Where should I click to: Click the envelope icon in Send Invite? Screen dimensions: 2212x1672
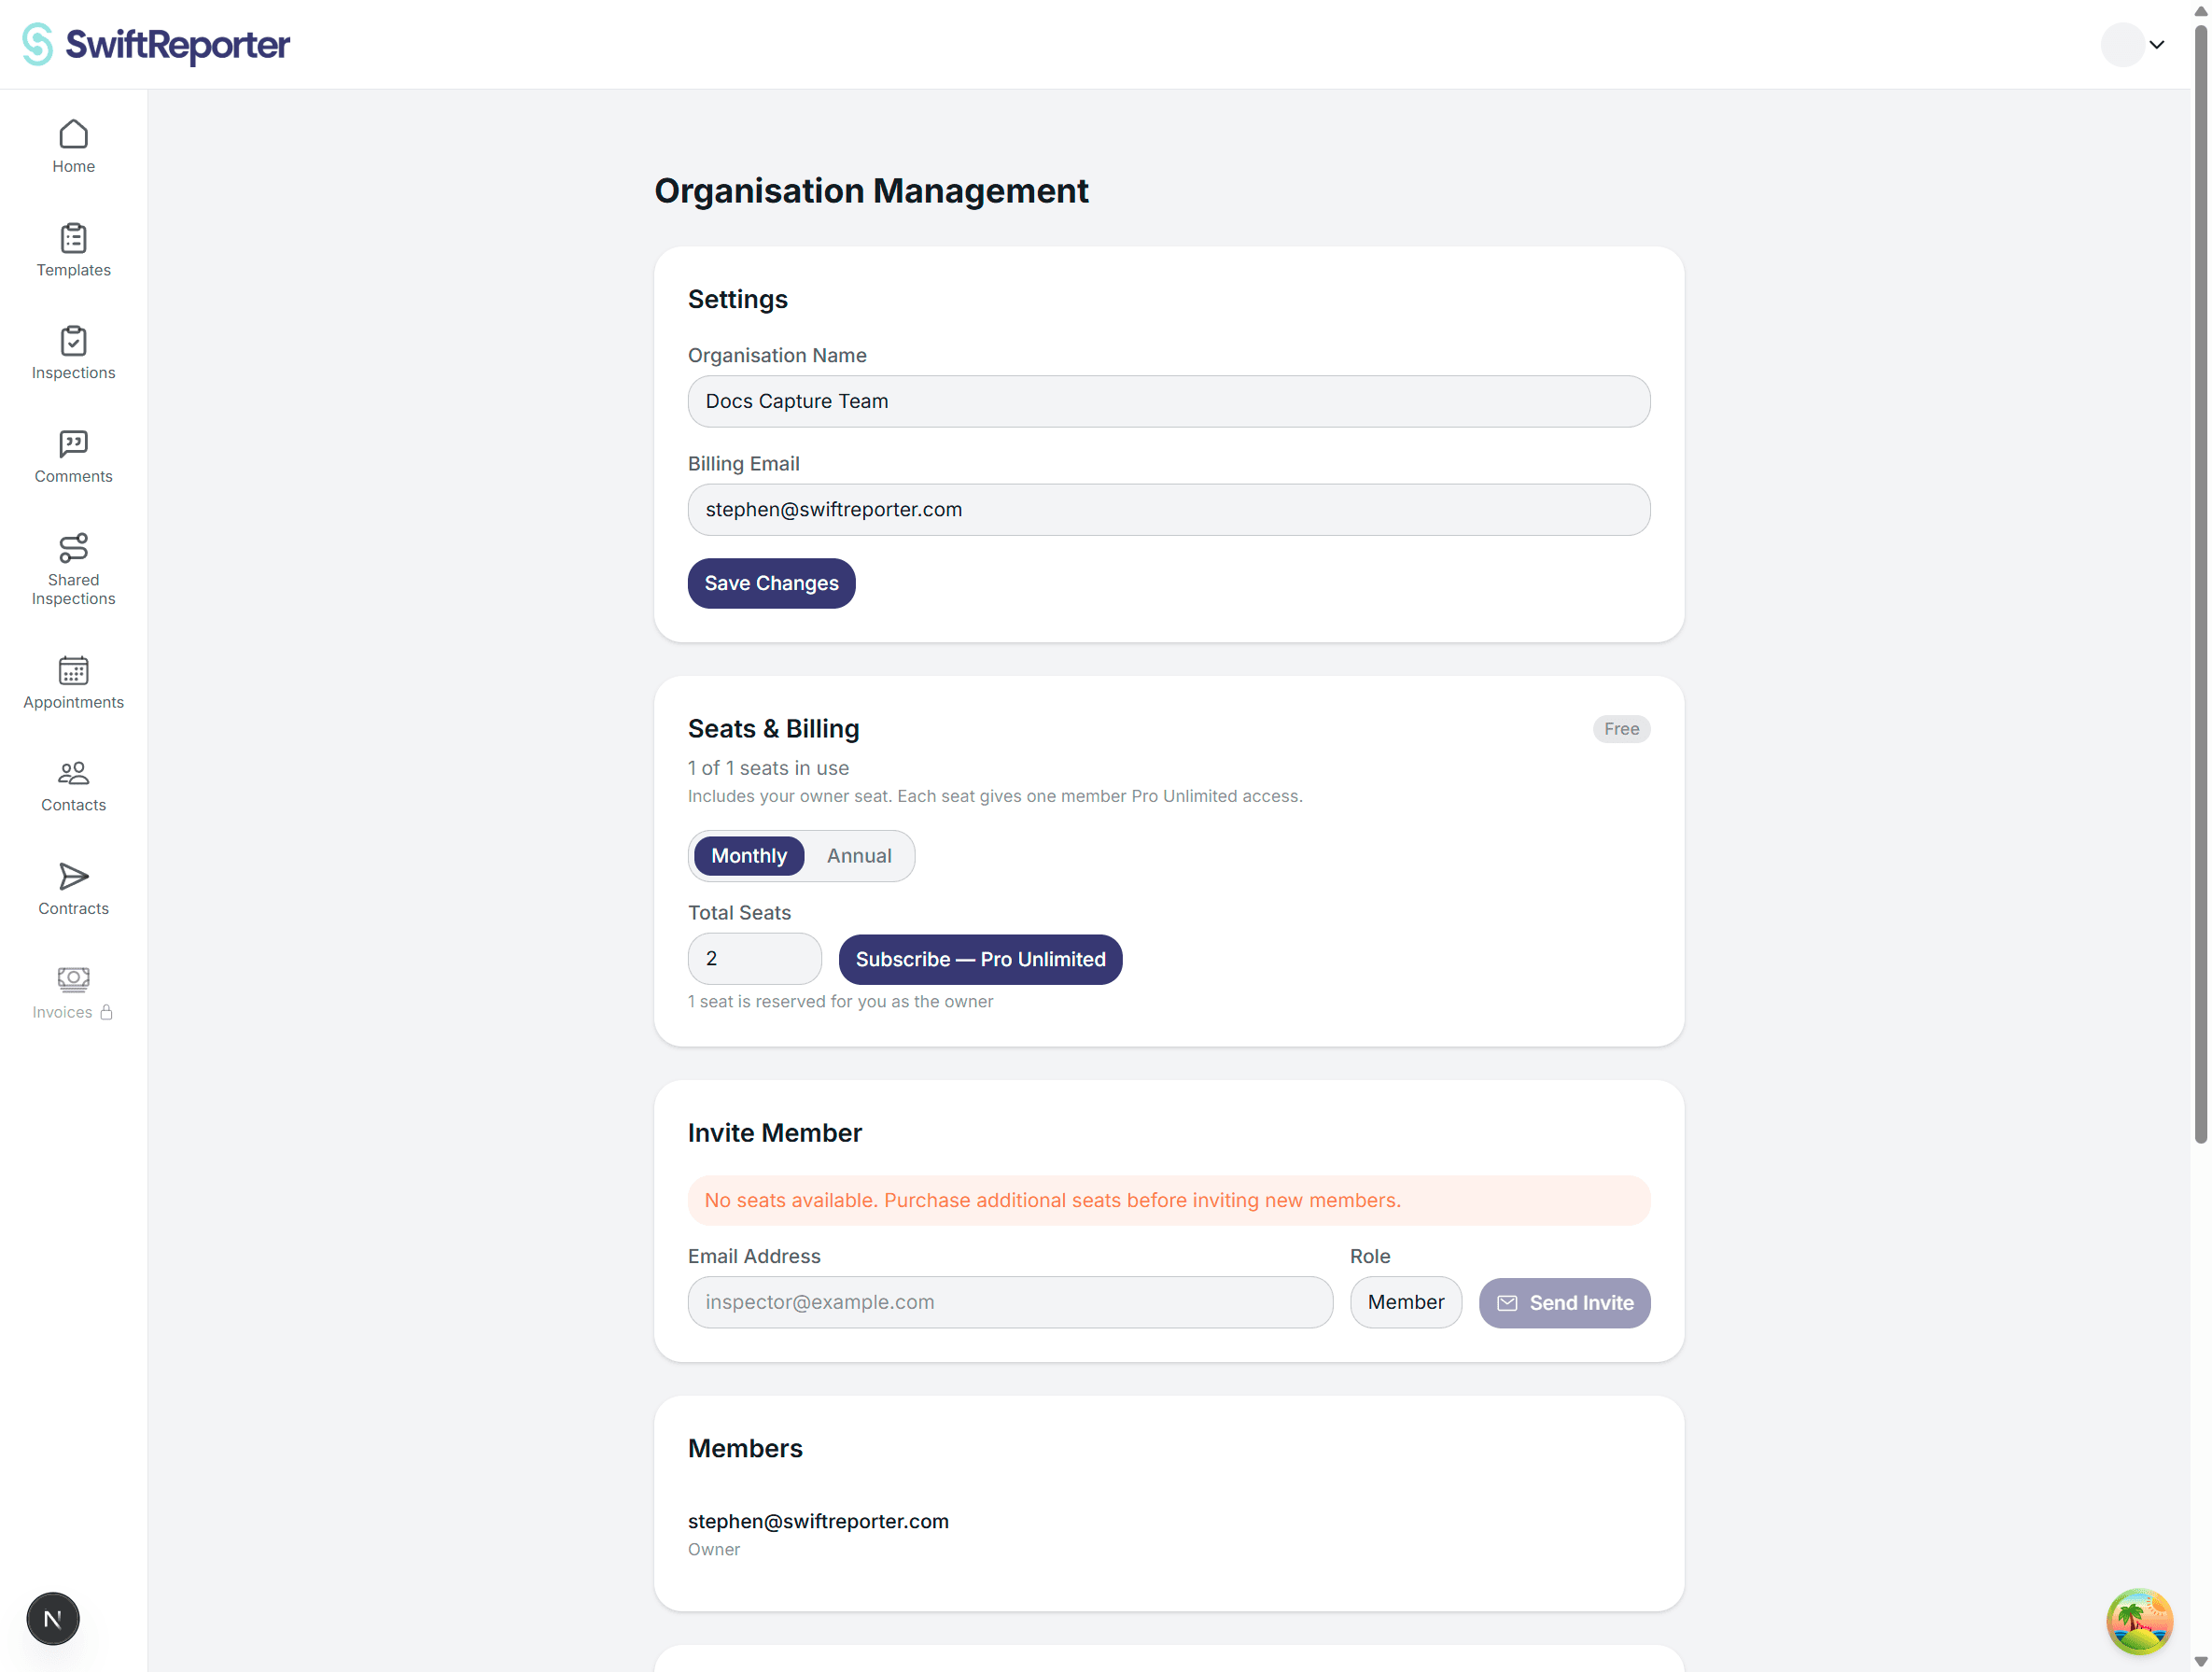[1506, 1303]
